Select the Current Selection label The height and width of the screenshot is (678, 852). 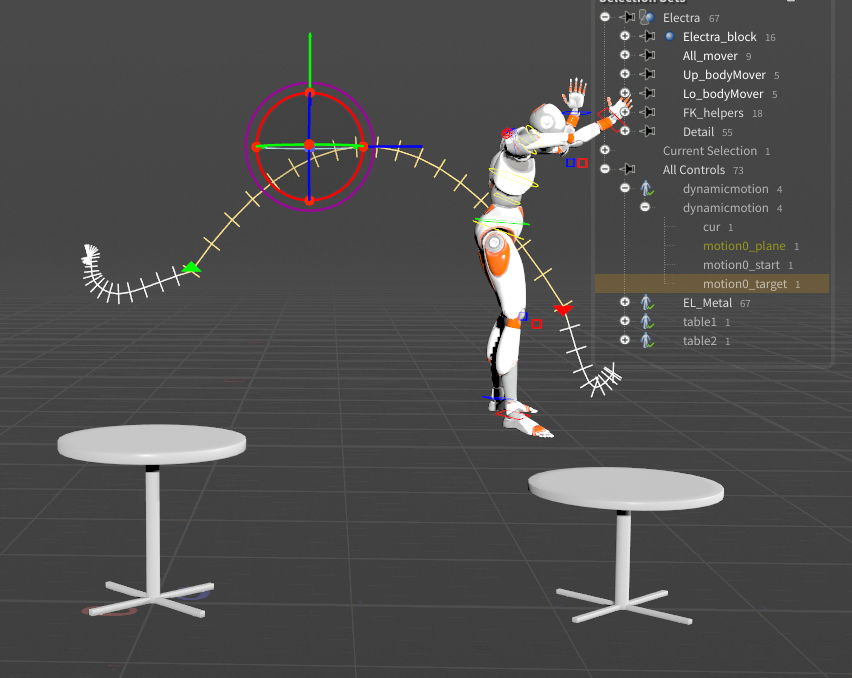[x=710, y=151]
